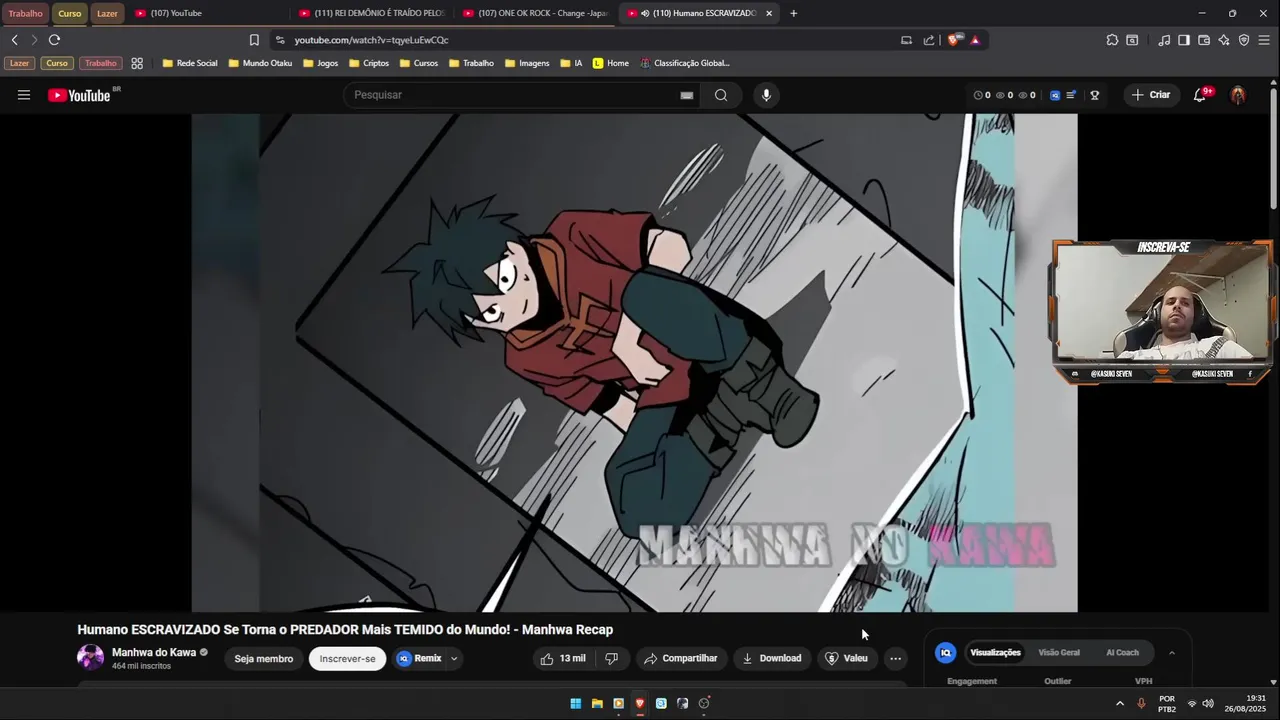This screenshot has width=1280, height=720.
Task: Show hidden system tray icons
Action: [1120, 703]
